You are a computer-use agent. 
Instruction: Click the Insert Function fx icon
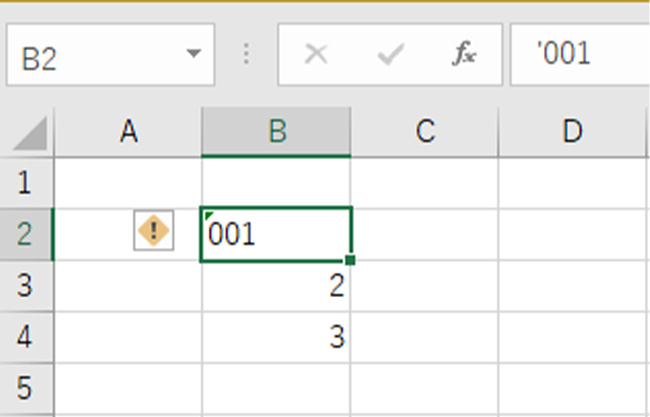point(463,55)
